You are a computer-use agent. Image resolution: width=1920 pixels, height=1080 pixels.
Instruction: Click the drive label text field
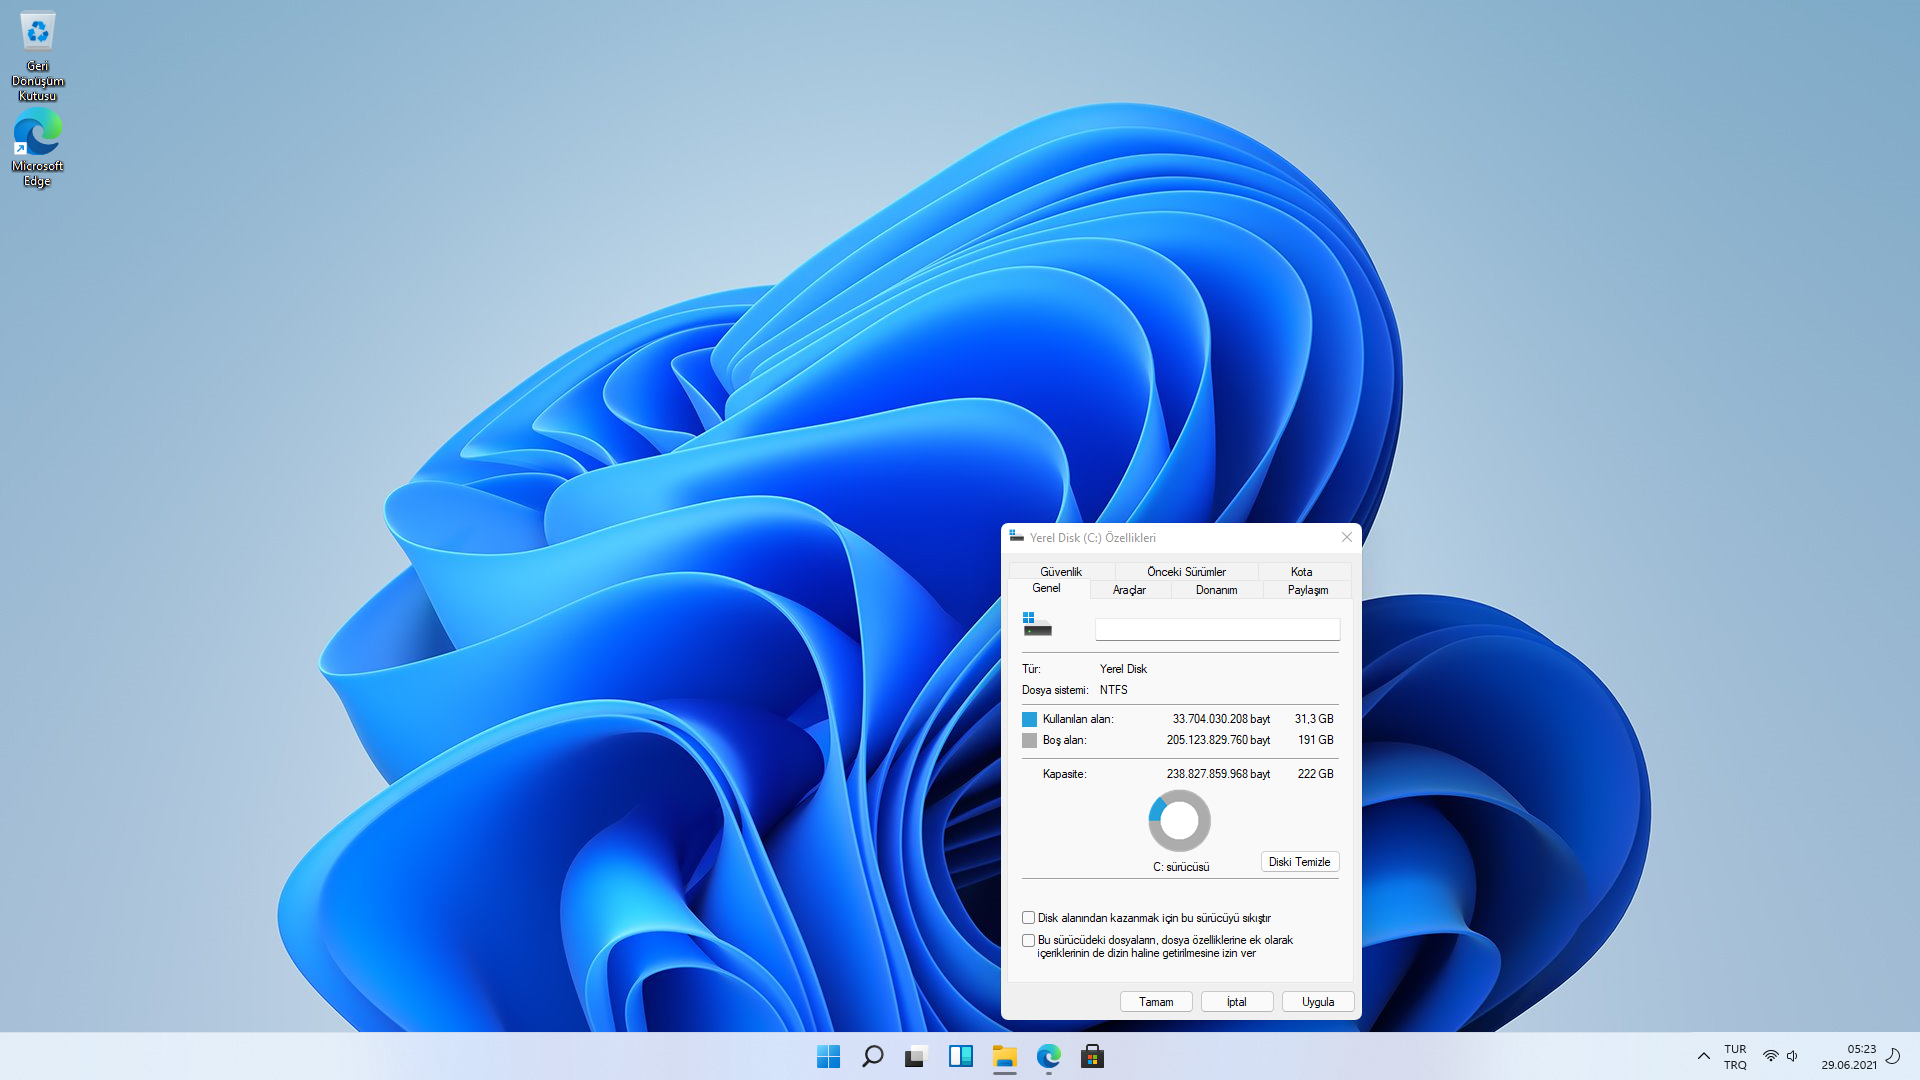tap(1217, 629)
